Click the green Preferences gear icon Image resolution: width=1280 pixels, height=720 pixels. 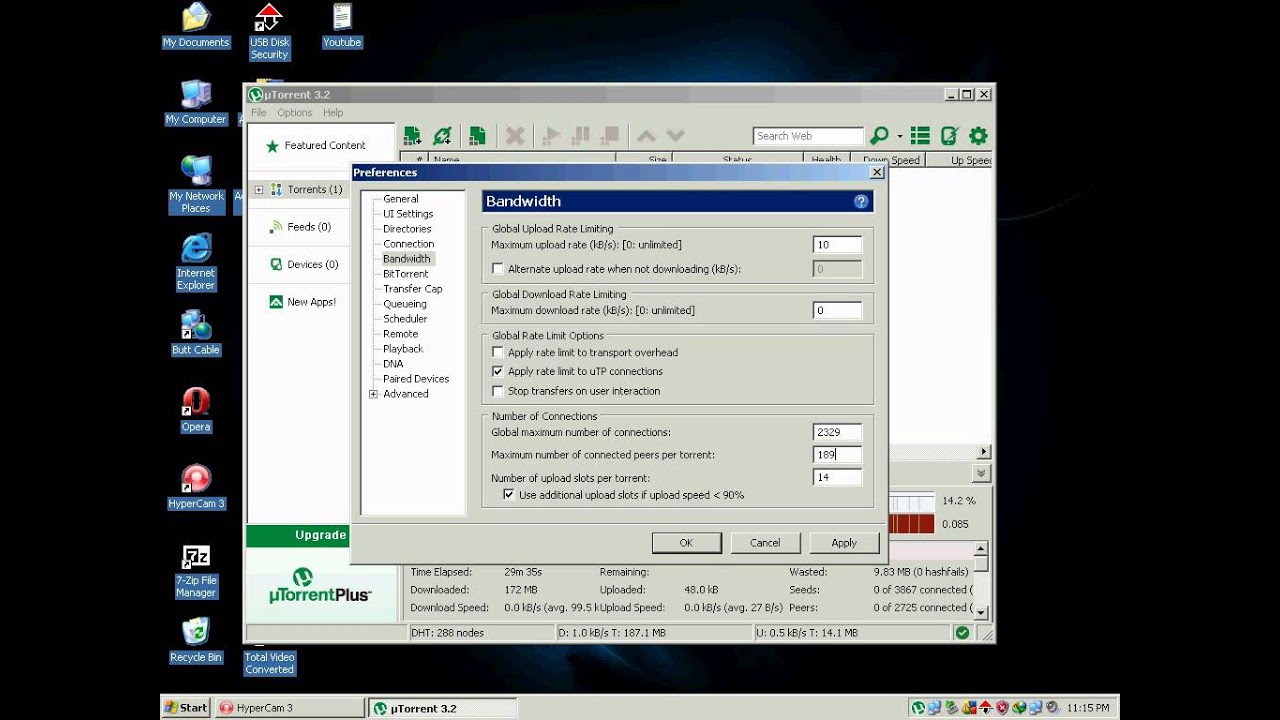pos(978,136)
